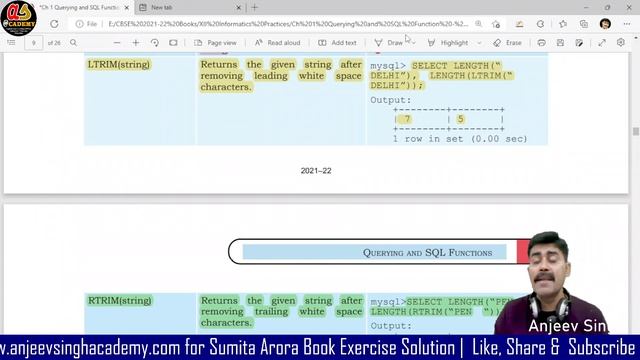This screenshot has width=640, height=360.
Task: Open the Settings and more menu
Action: (x=627, y=24)
